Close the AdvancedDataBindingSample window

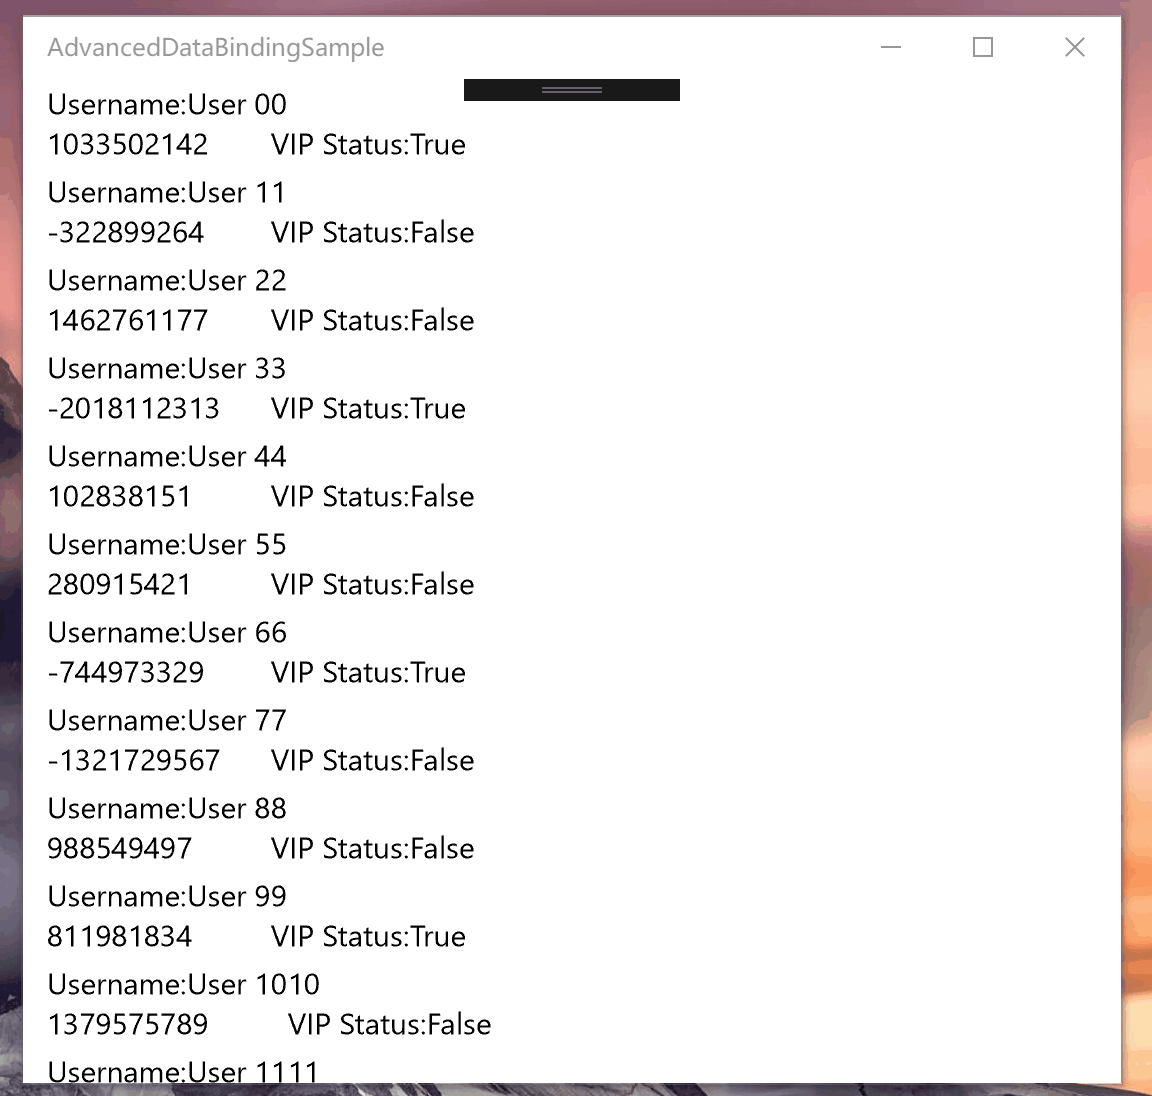pos(1075,47)
